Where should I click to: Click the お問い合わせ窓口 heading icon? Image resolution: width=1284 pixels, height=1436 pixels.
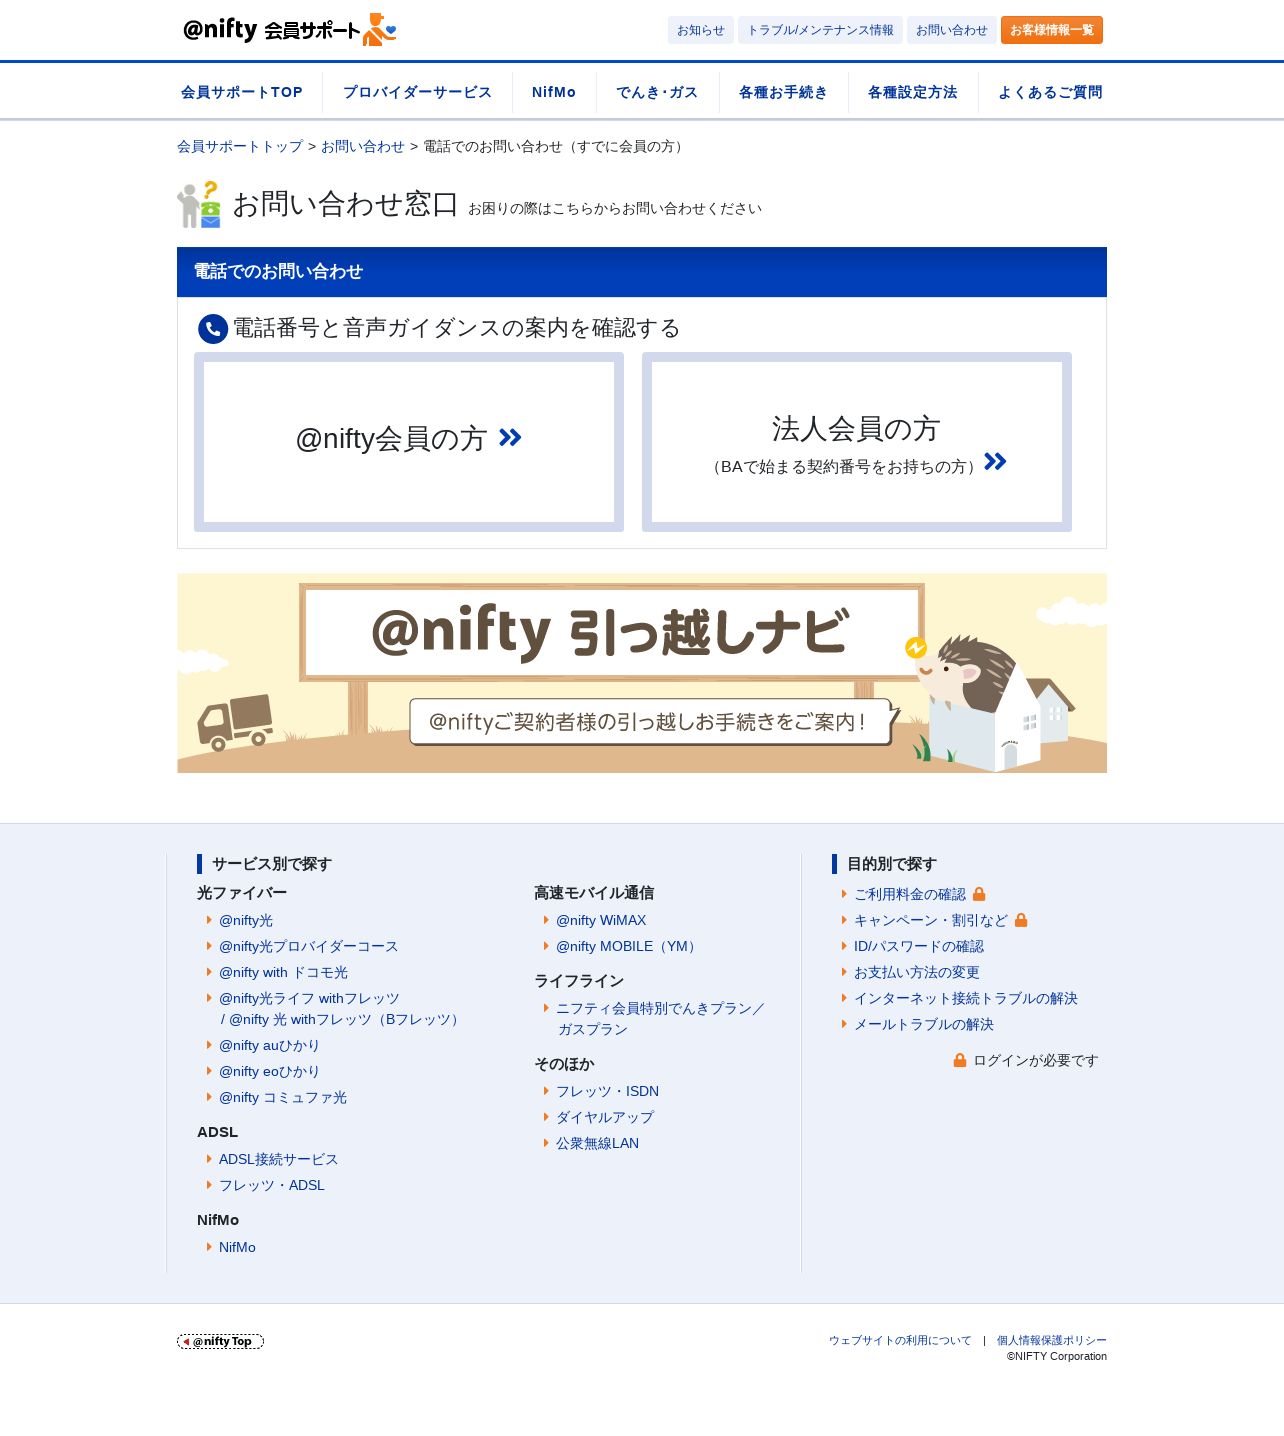tap(199, 204)
